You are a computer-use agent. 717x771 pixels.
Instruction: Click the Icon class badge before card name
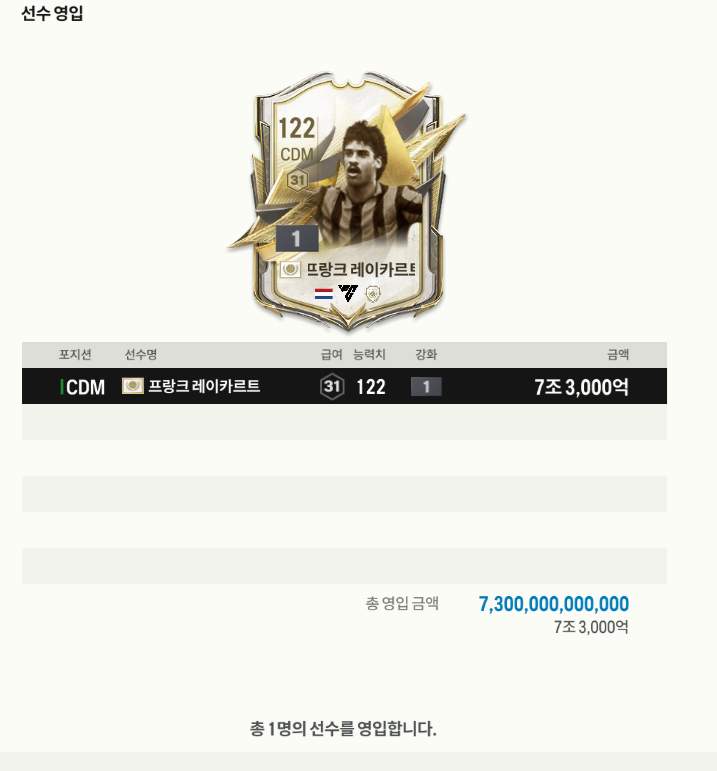click(x=290, y=269)
